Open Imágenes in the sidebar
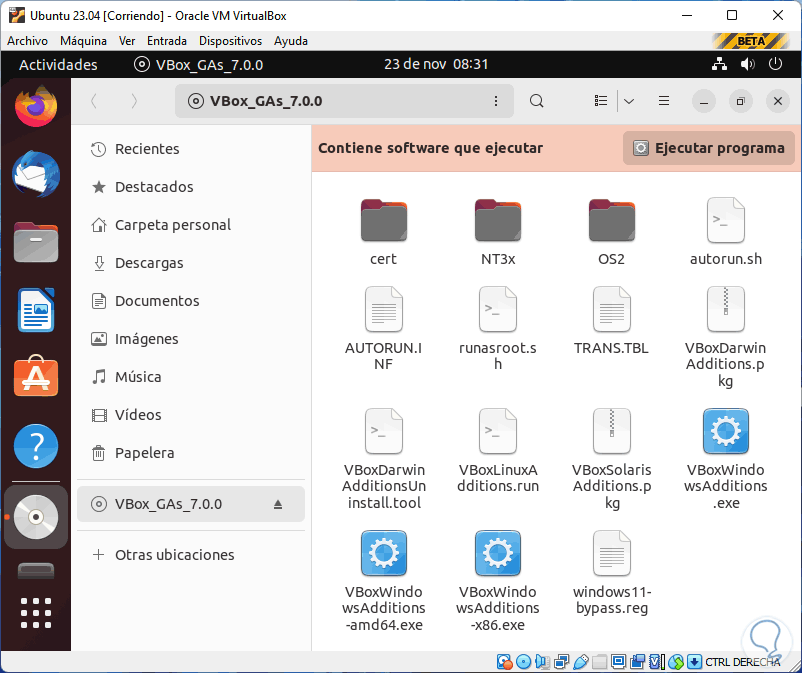The image size is (802, 673). (x=190, y=339)
